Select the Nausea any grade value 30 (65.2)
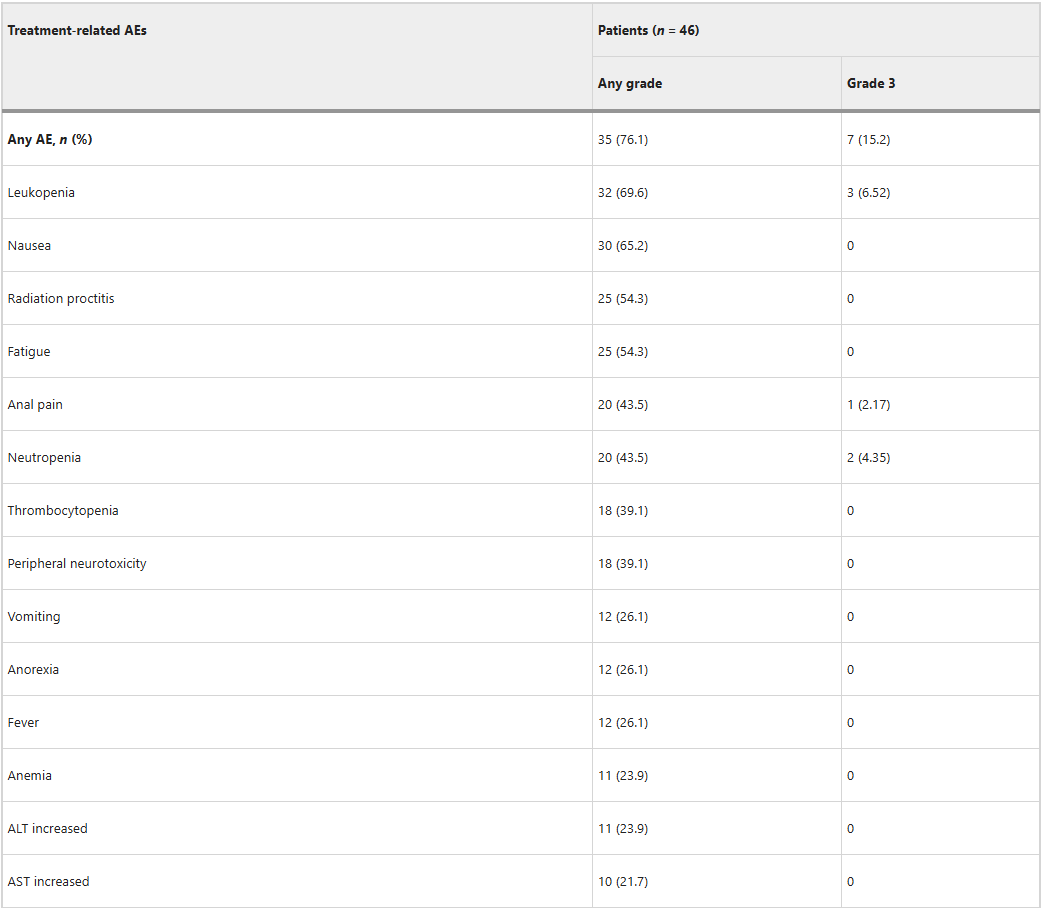The height and width of the screenshot is (908, 1042). 623,245
